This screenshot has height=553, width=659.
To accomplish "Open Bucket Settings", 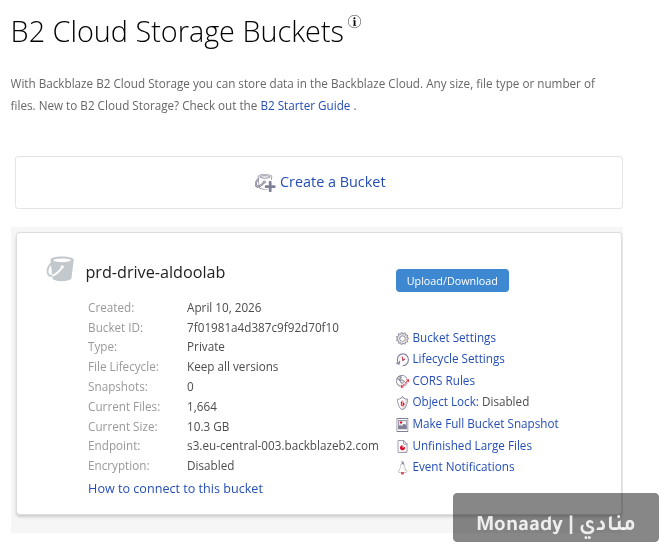I will 454,337.
